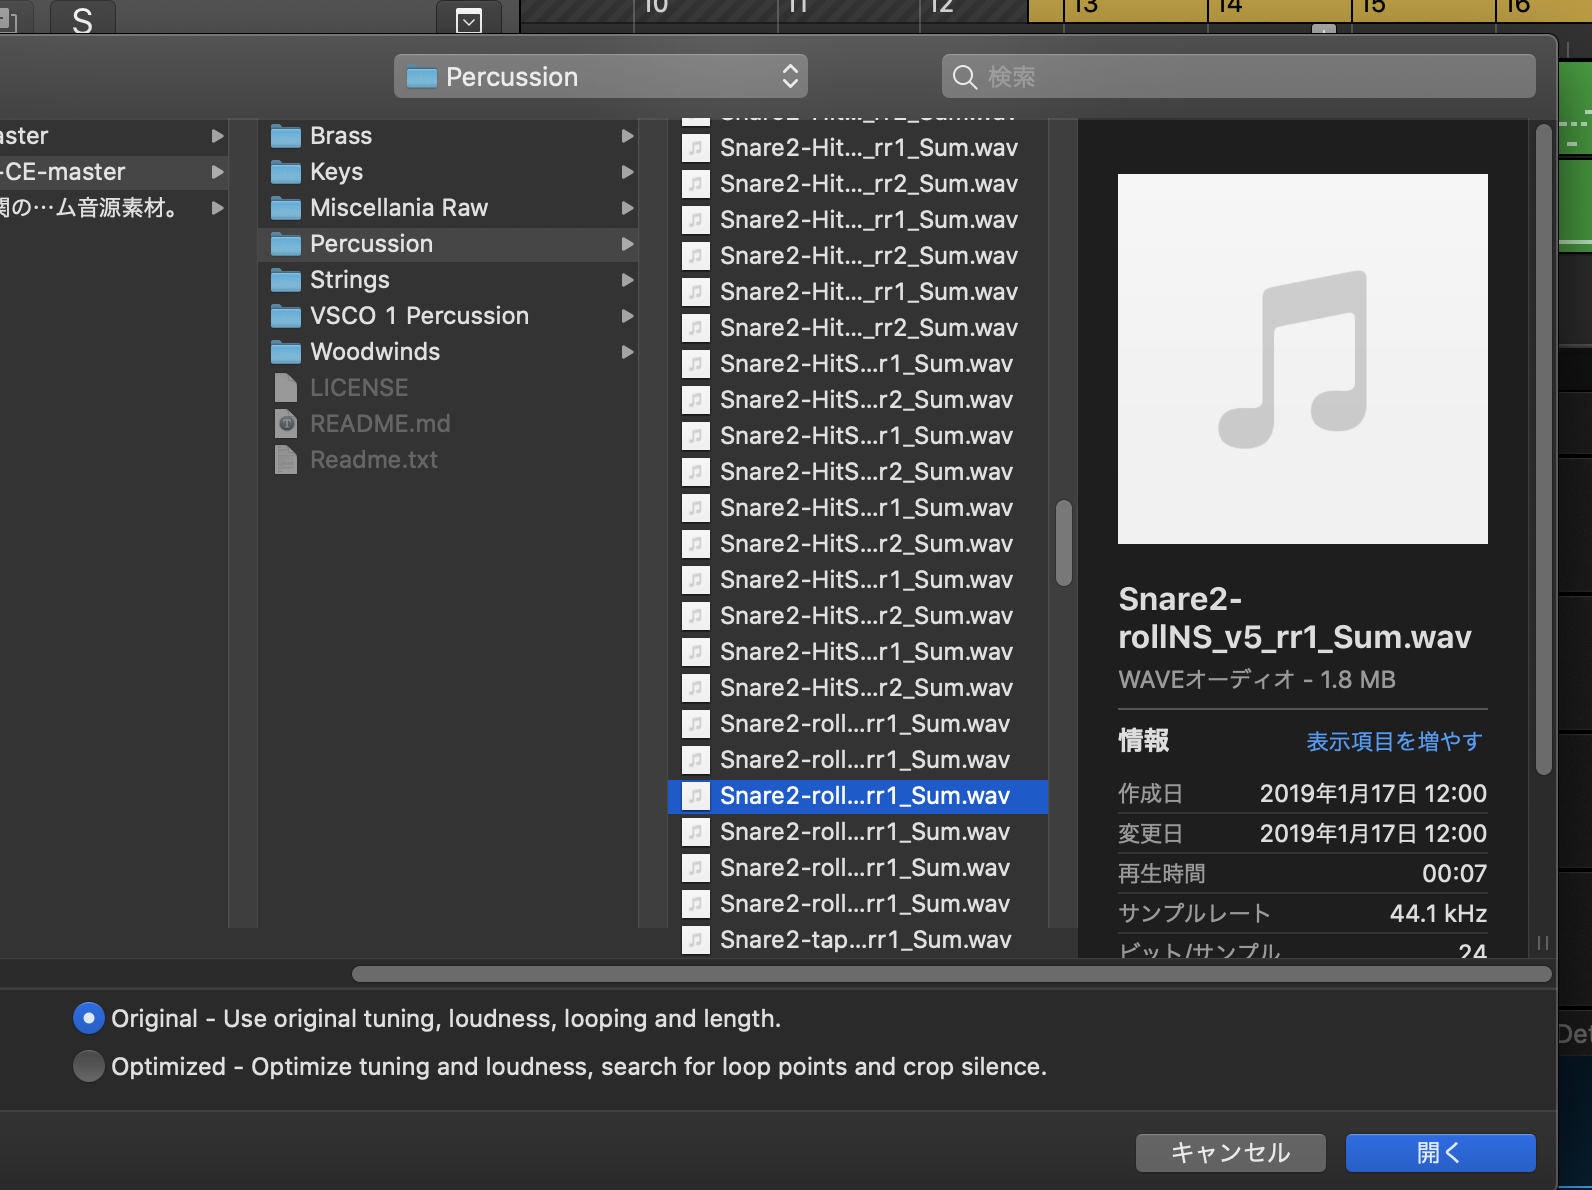Click the キャンセル button
Image resolution: width=1592 pixels, height=1190 pixels.
(1231, 1153)
